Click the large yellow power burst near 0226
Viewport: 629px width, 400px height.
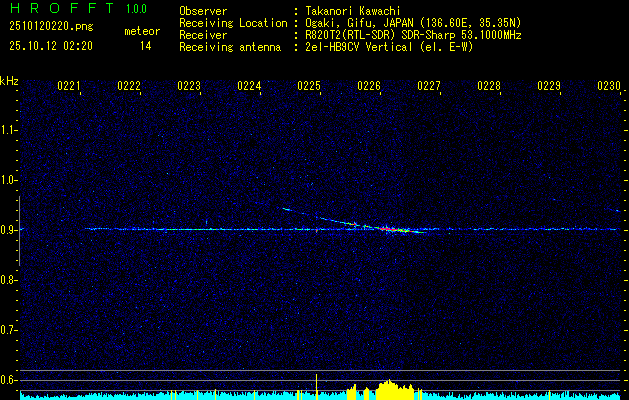click(395, 390)
